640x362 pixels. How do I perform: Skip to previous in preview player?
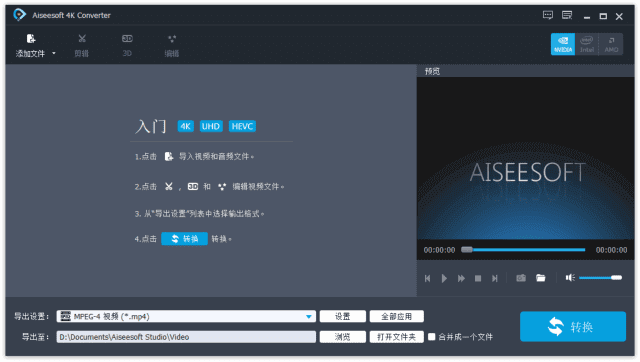click(427, 278)
